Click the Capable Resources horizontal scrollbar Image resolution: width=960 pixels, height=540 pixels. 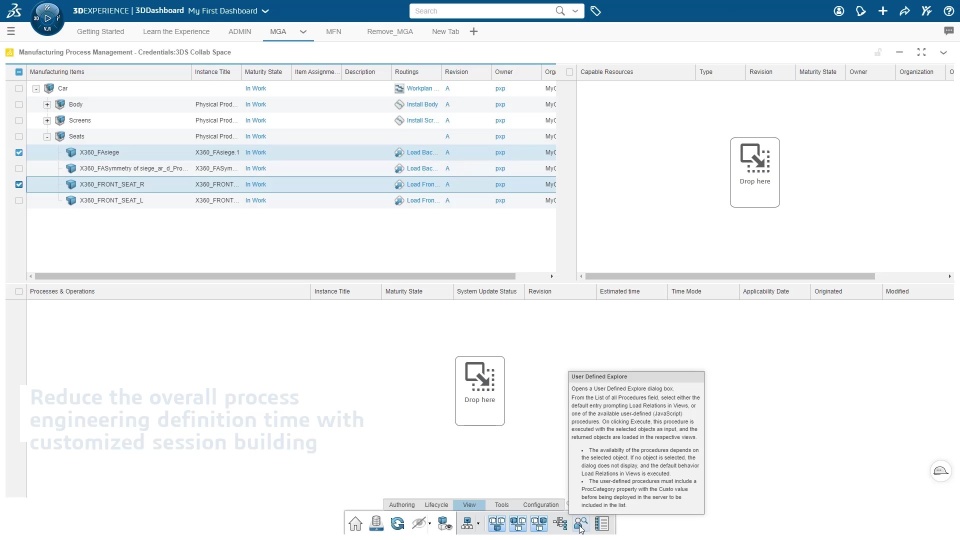pos(730,276)
